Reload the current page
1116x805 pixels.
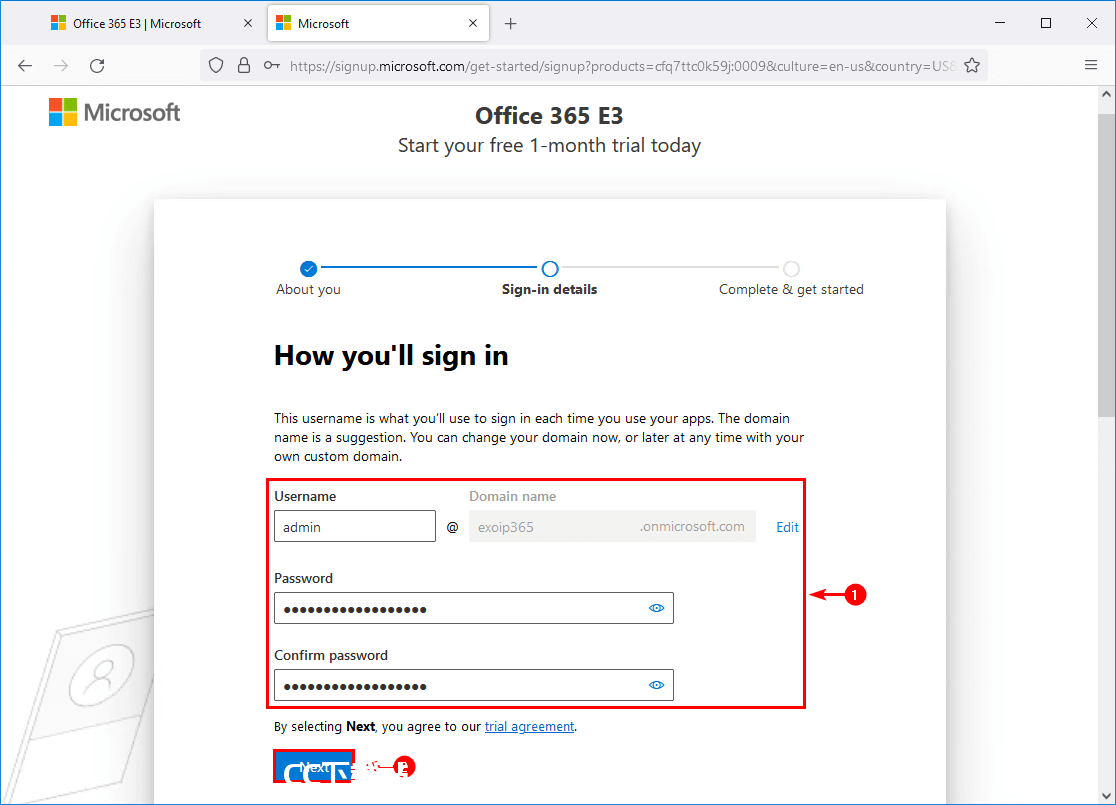tap(98, 66)
